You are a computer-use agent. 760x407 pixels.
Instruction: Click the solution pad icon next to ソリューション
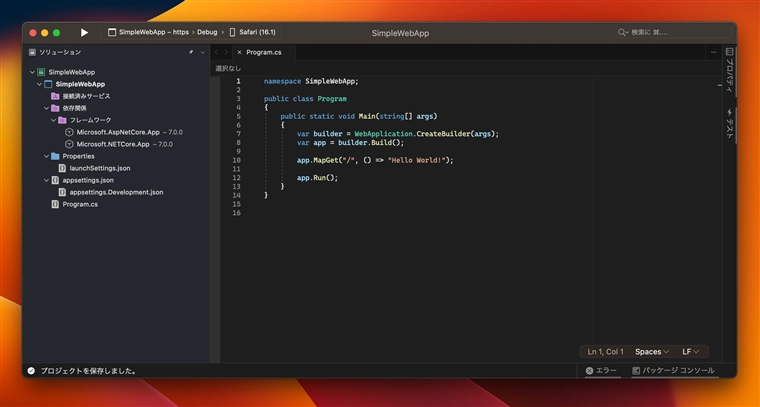(32, 52)
